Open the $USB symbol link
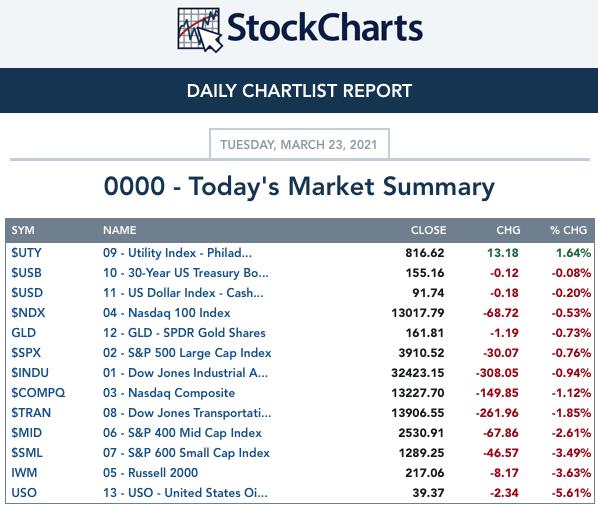Viewport: 598px width, 508px height. coord(26,273)
